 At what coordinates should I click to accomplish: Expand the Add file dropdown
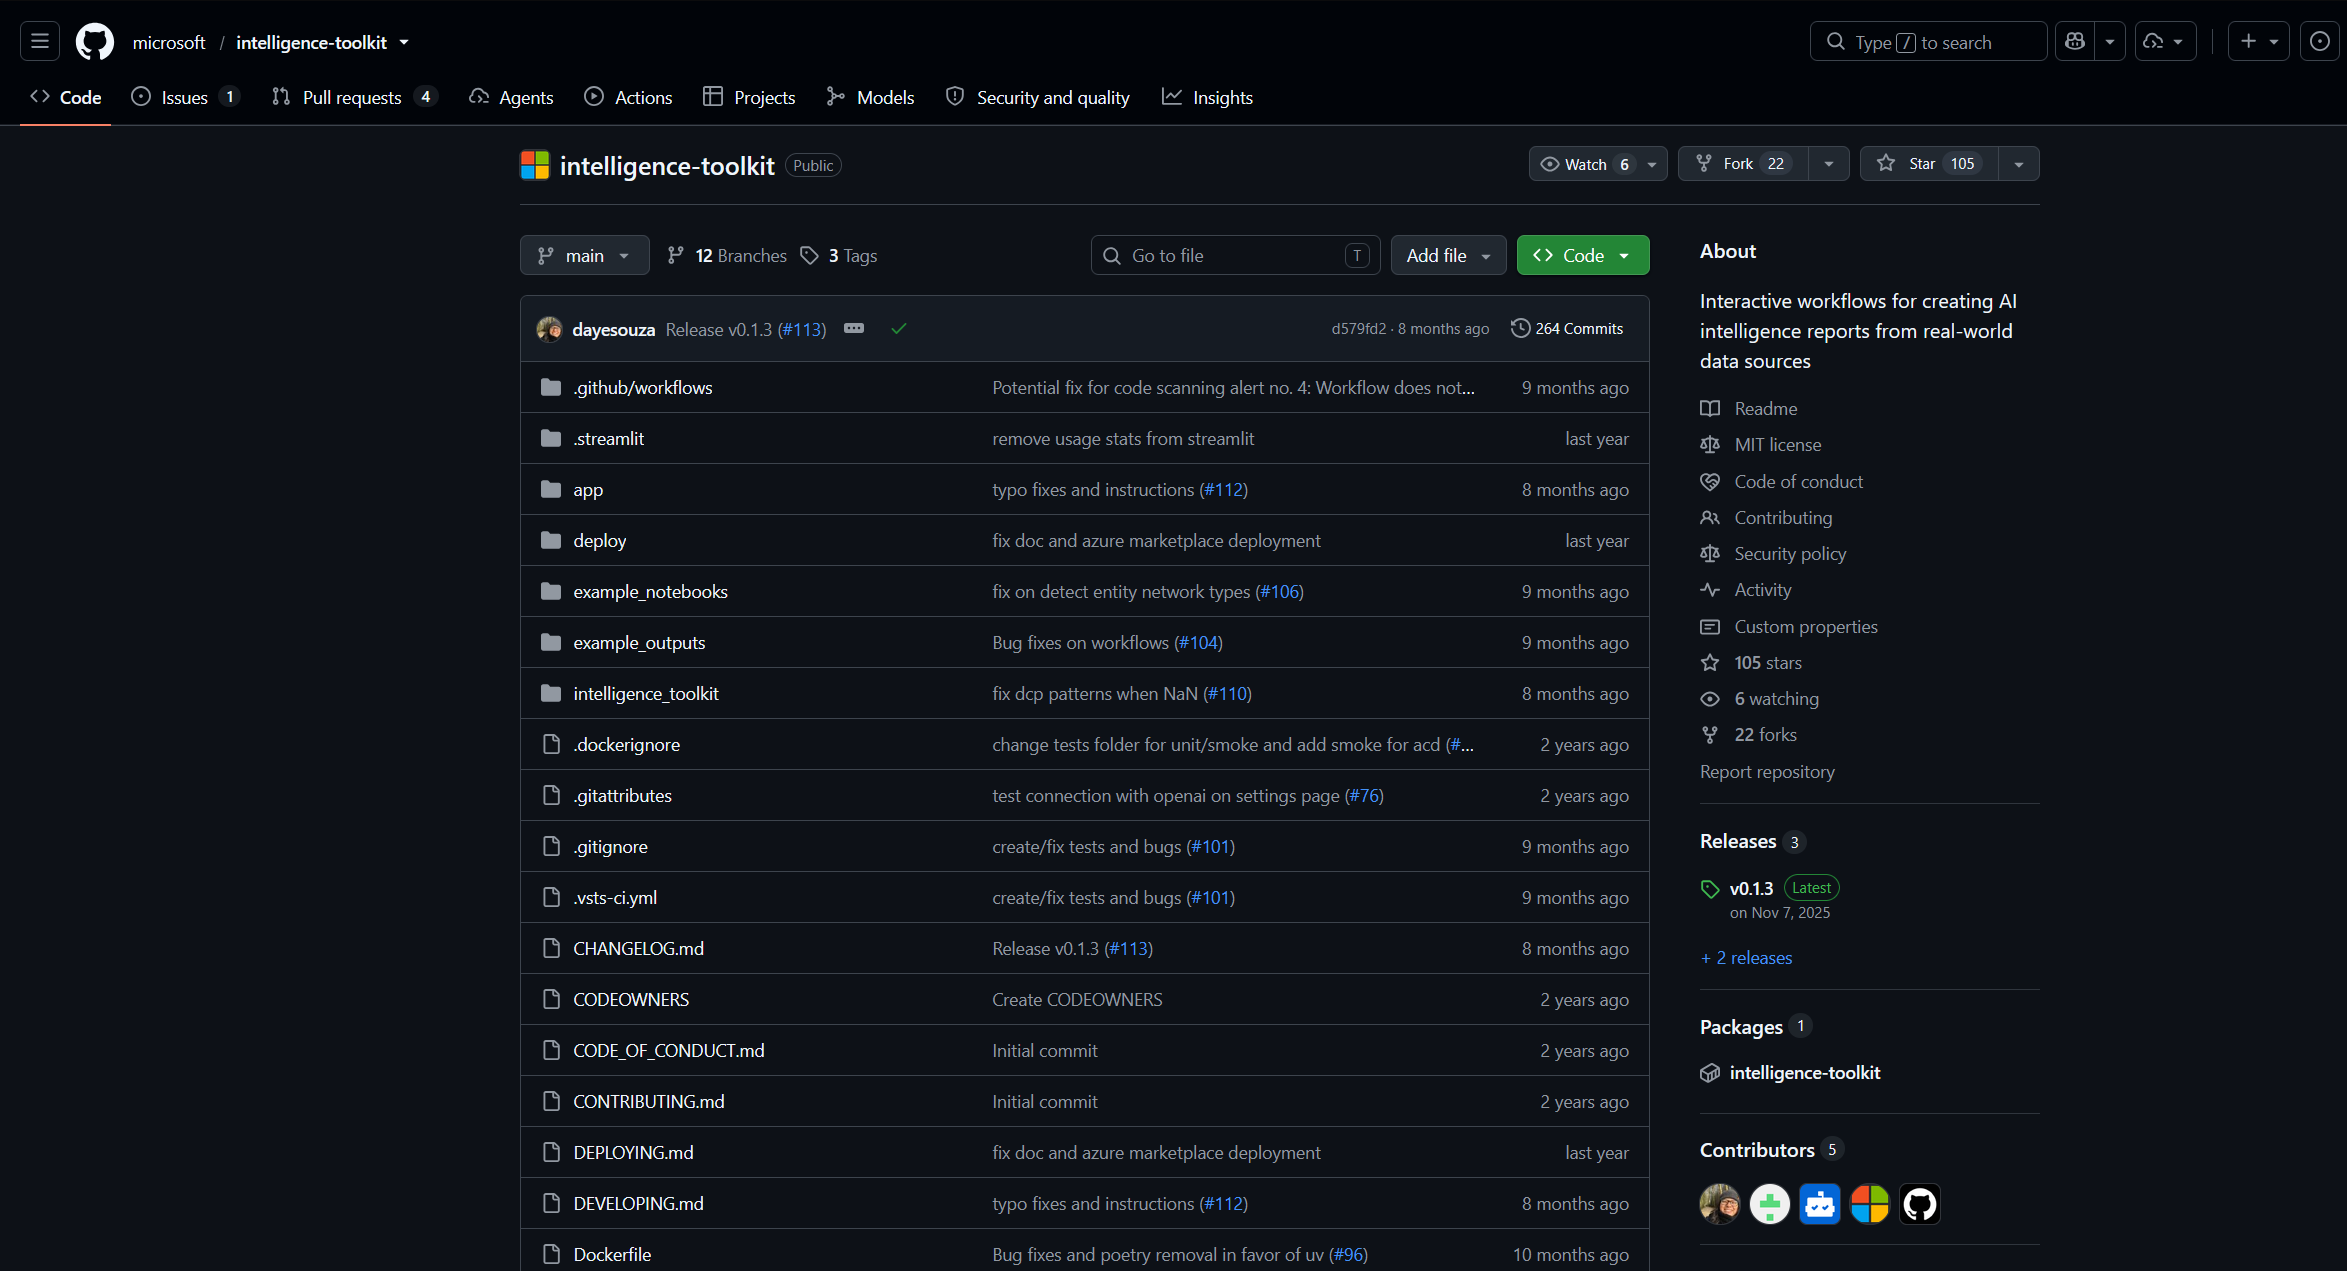1448,256
